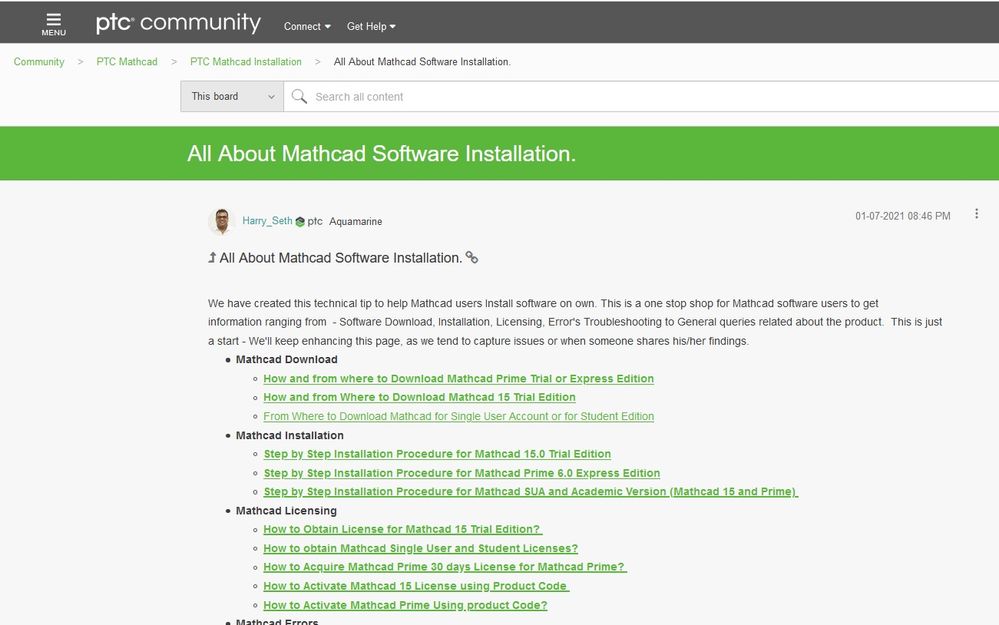Click the arrow icon before post title
This screenshot has height=625, width=999.
point(212,258)
